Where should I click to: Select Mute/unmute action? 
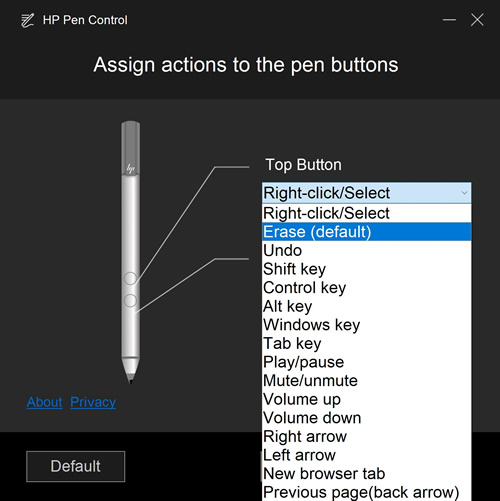367,381
